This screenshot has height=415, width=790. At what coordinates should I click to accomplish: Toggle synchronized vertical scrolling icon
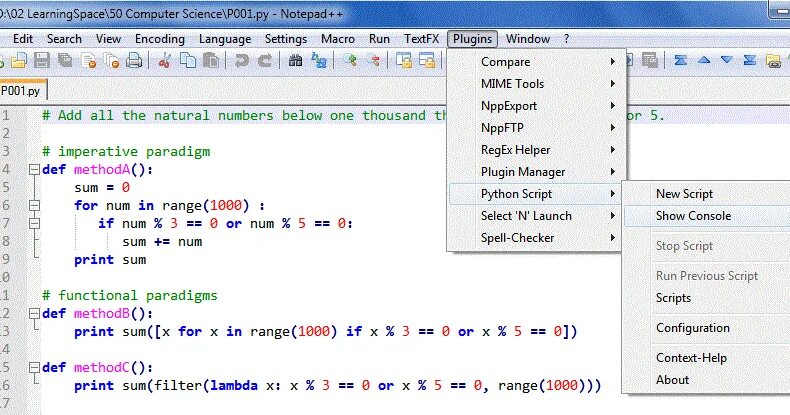coord(404,60)
